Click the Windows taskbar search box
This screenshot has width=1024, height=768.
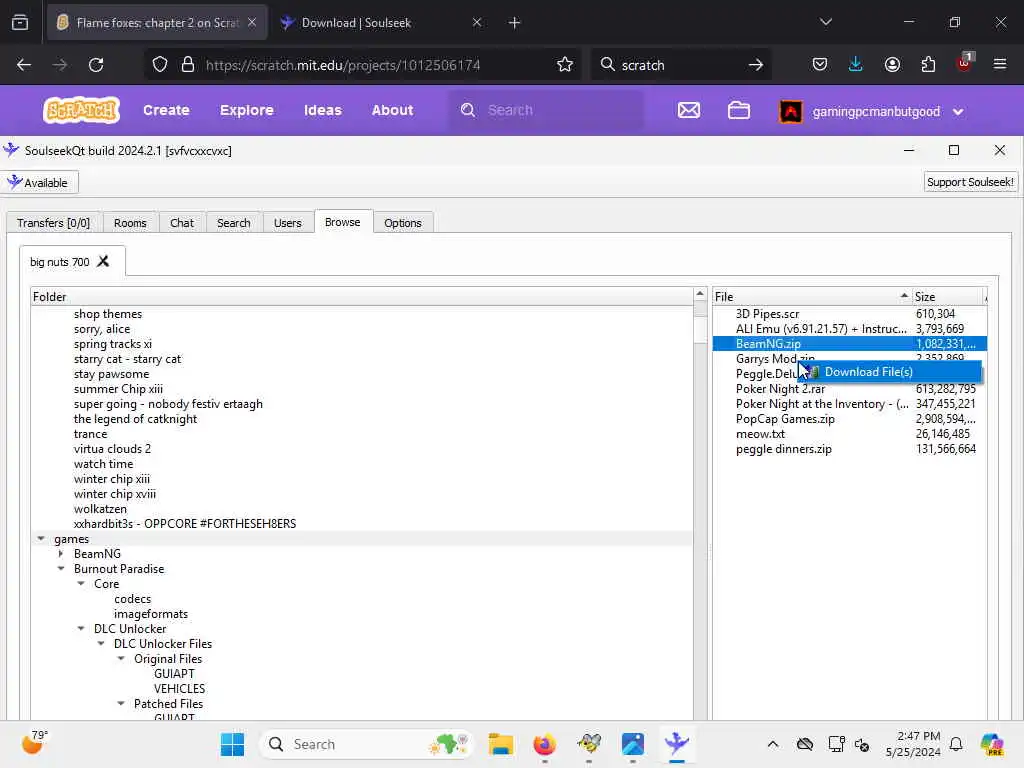(366, 744)
